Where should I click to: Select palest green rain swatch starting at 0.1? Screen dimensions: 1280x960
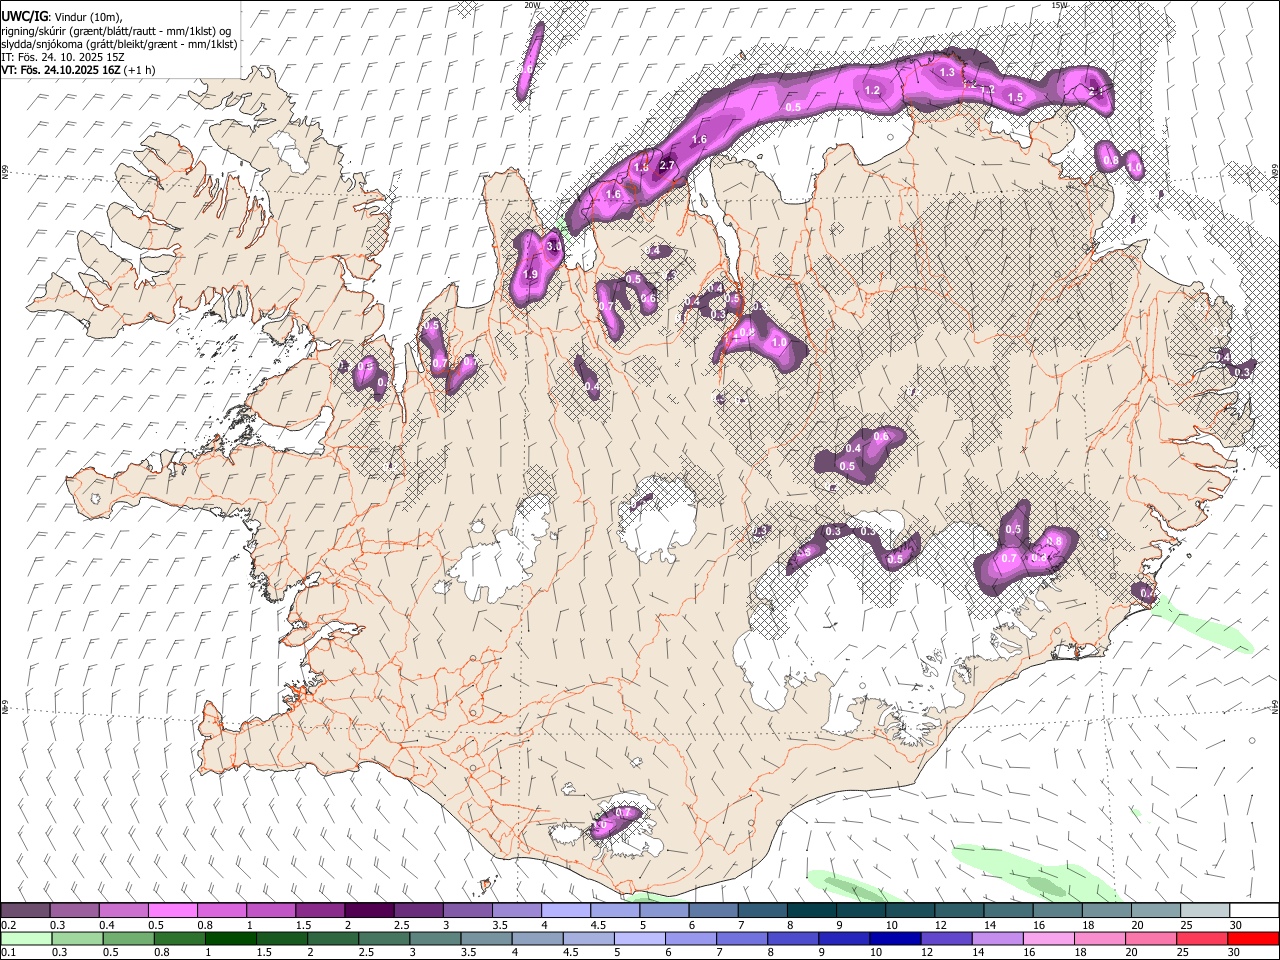[x=25, y=938]
